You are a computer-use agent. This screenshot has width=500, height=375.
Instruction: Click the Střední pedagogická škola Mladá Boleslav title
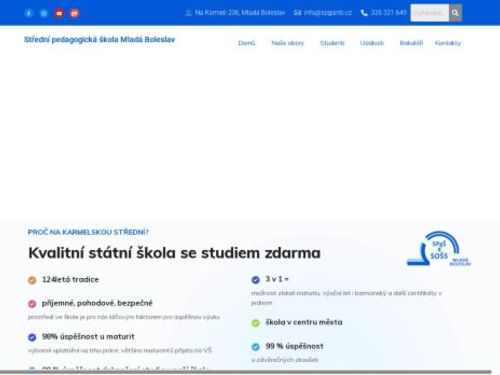[x=99, y=40]
